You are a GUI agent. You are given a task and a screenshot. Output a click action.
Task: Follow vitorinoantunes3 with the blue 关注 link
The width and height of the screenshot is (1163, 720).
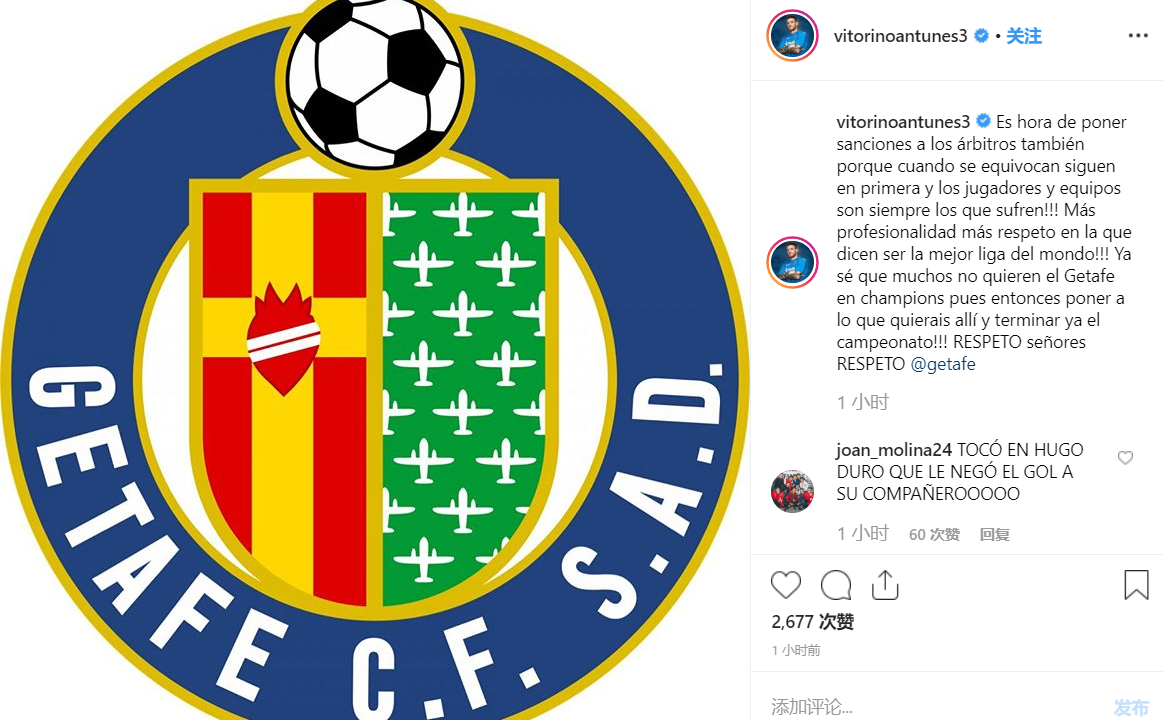point(1024,36)
